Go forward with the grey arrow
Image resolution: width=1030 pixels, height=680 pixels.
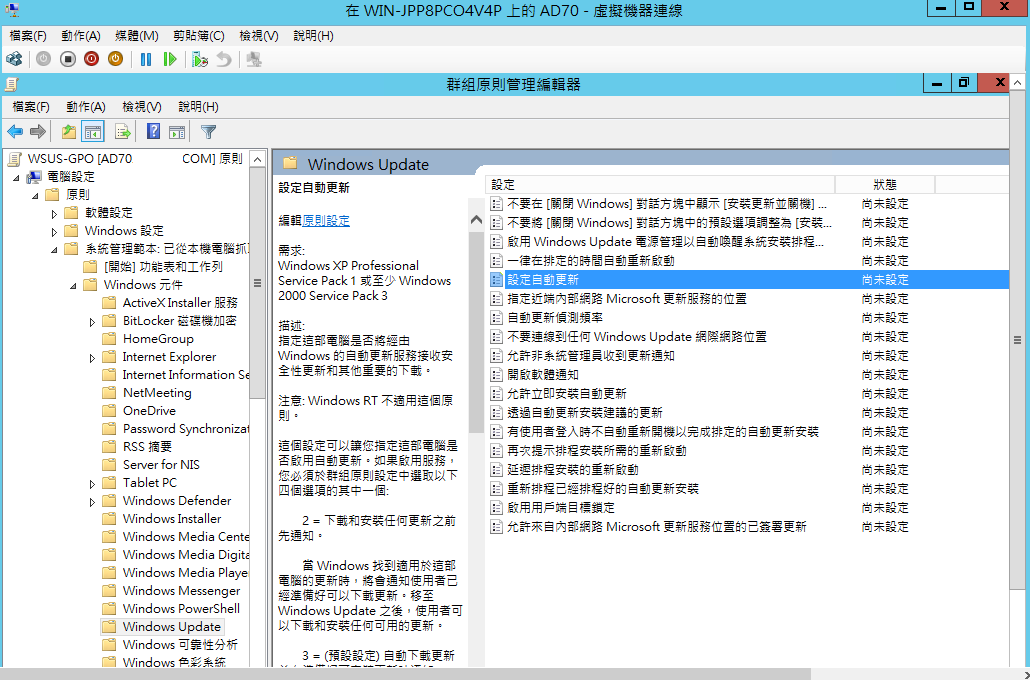(x=38, y=131)
